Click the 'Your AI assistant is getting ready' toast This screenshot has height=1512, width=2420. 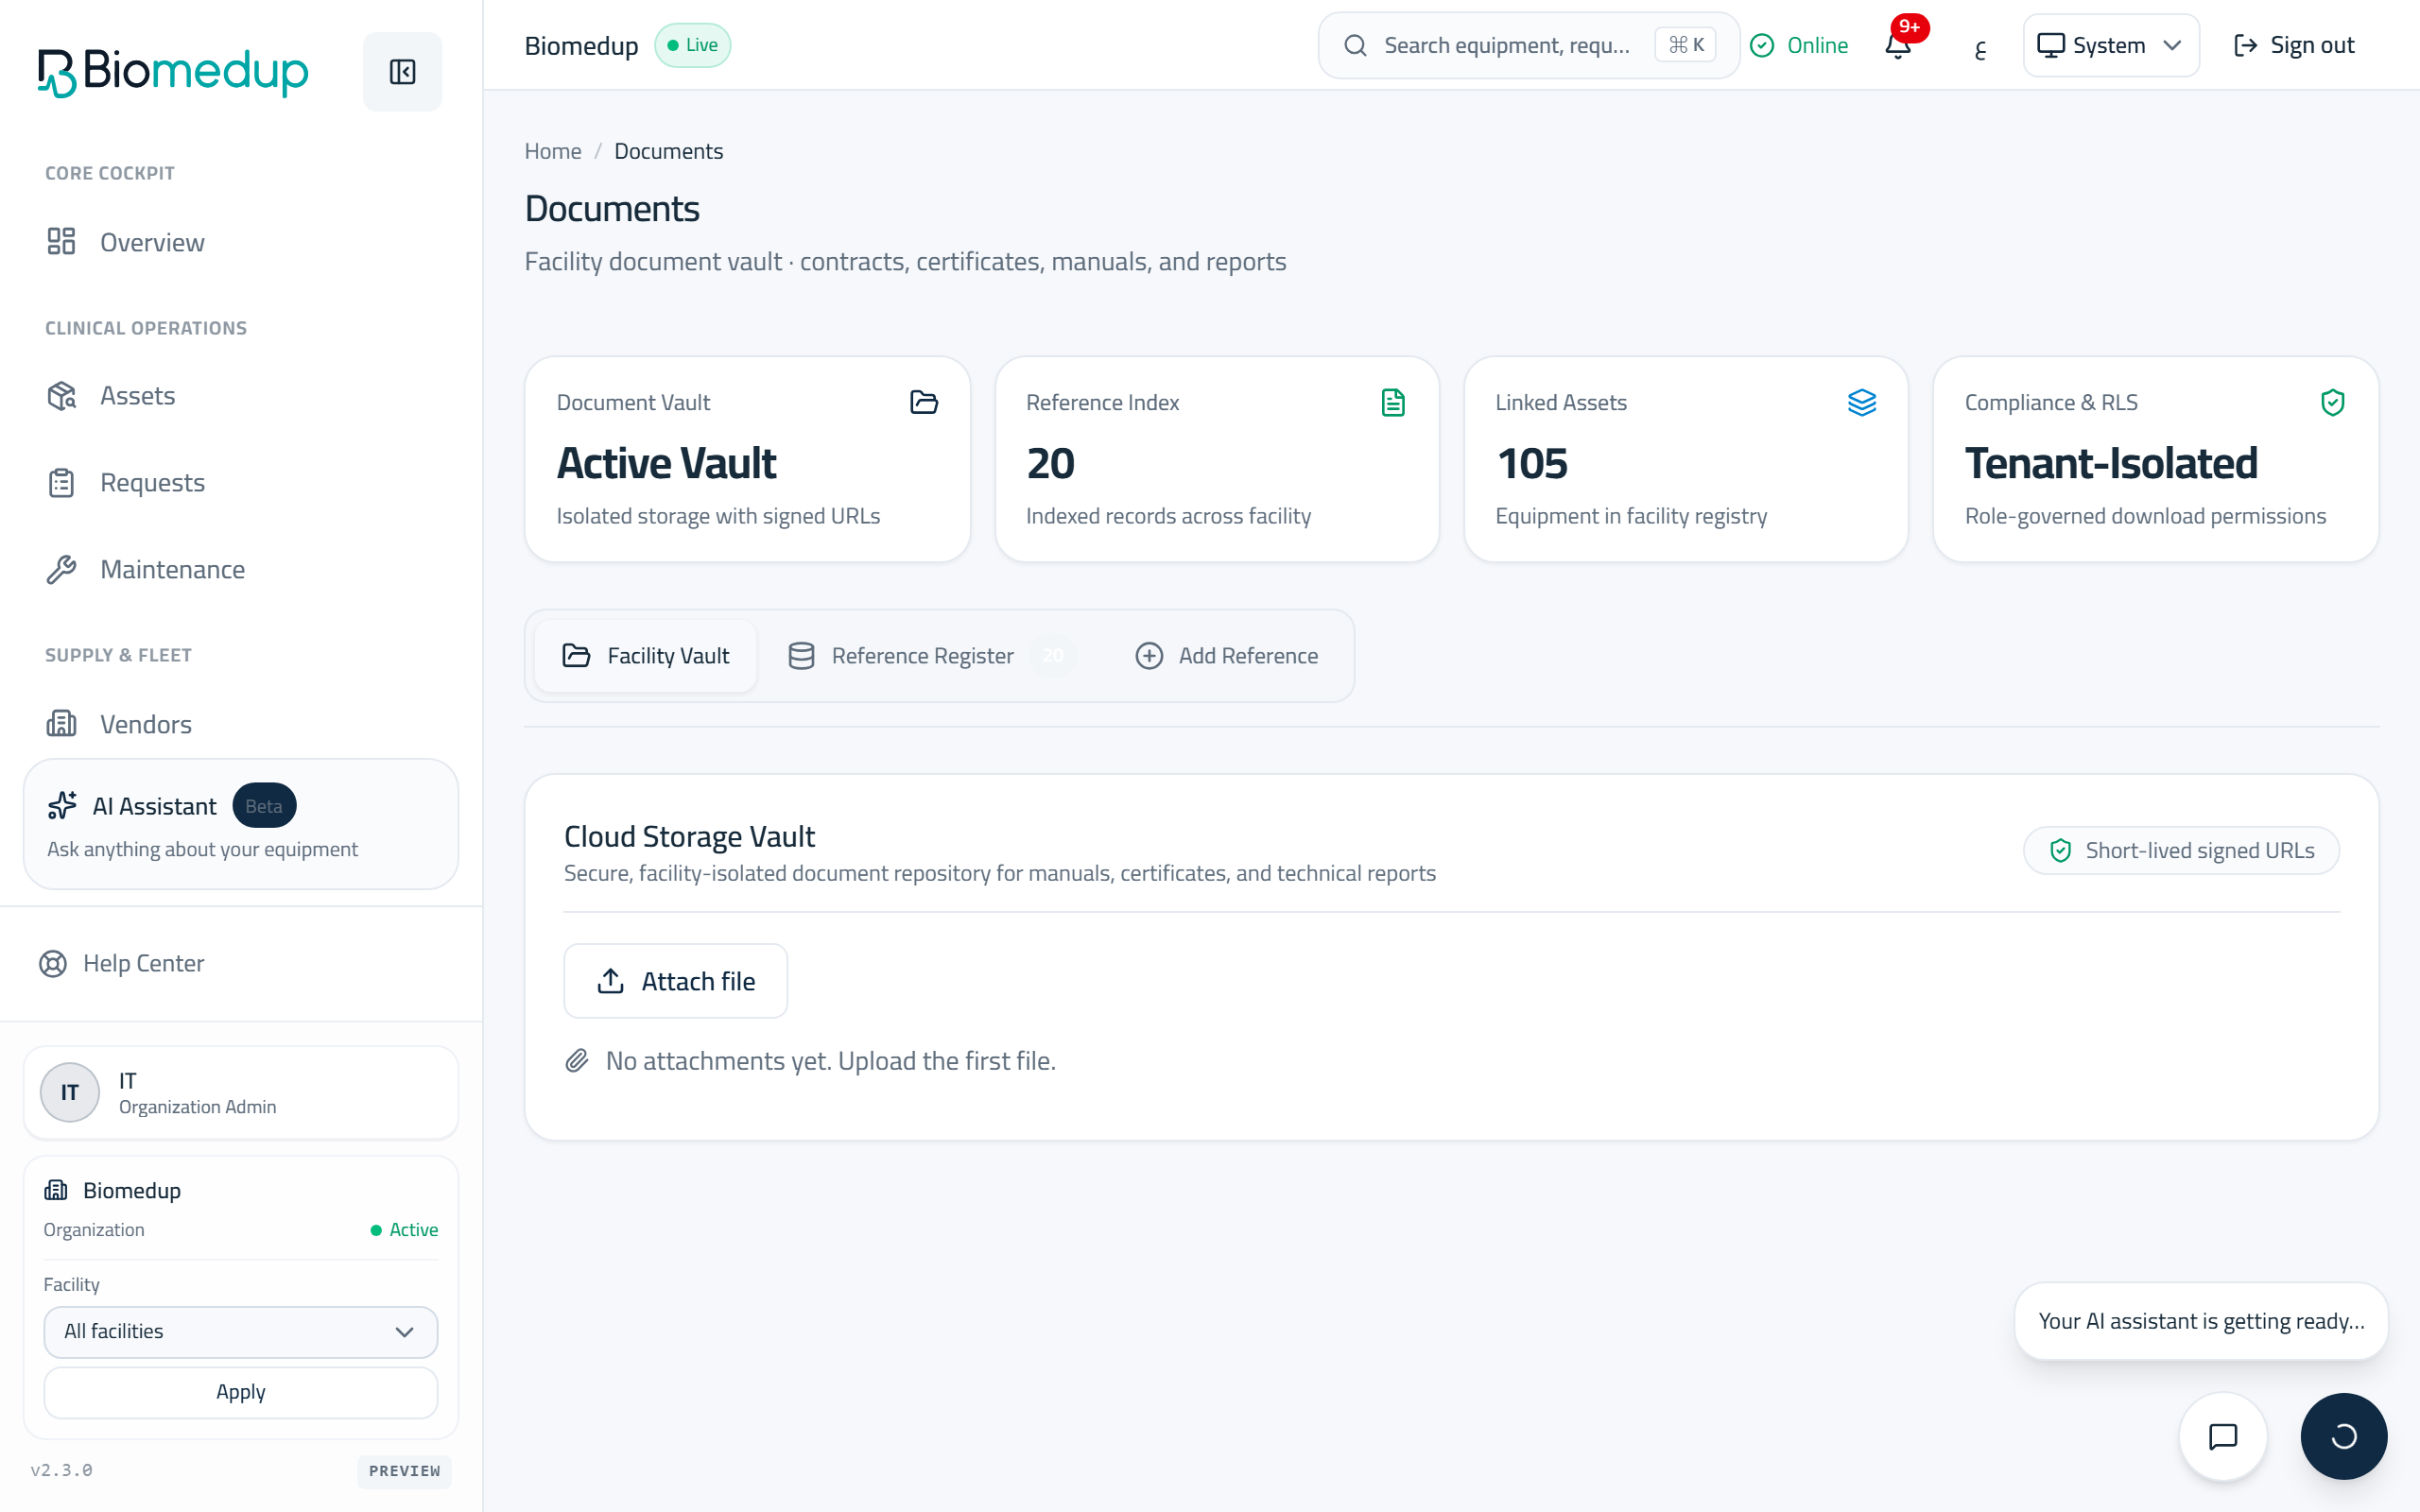tap(2201, 1321)
